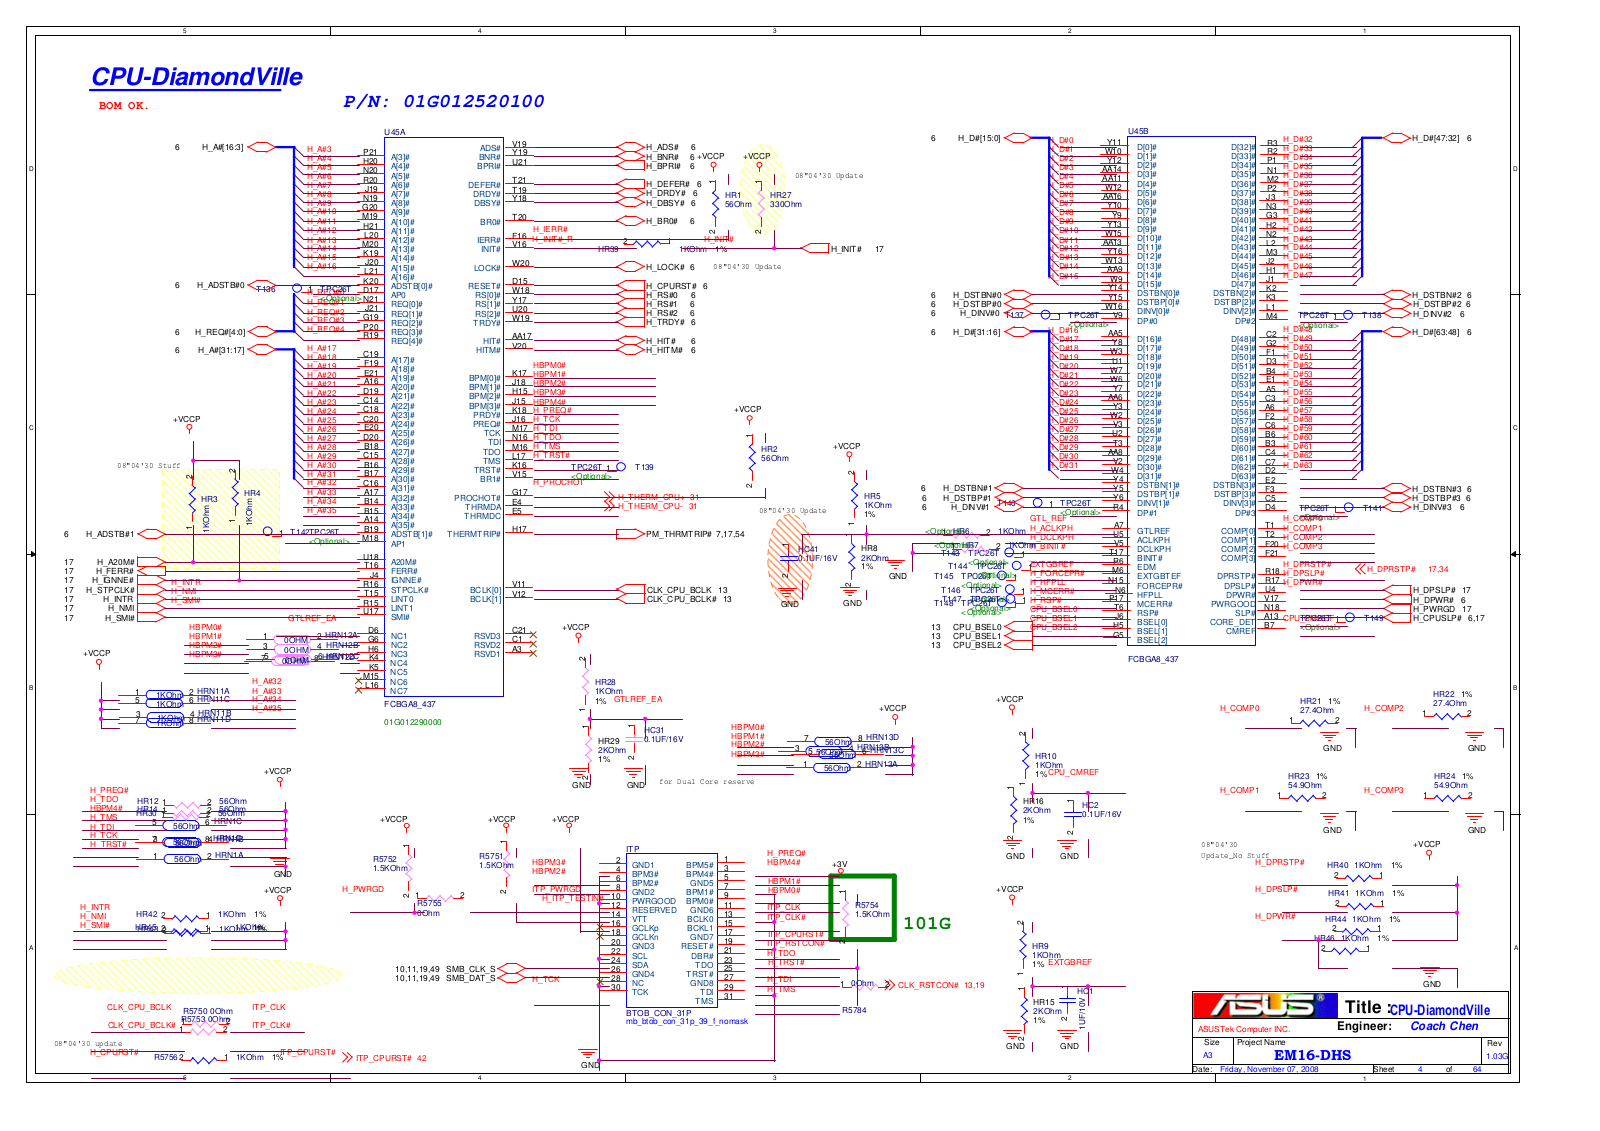Select the CLK_RSTCON# 13,19 off-page label
Viewport: 1600px width, 1131px height.
(941, 985)
